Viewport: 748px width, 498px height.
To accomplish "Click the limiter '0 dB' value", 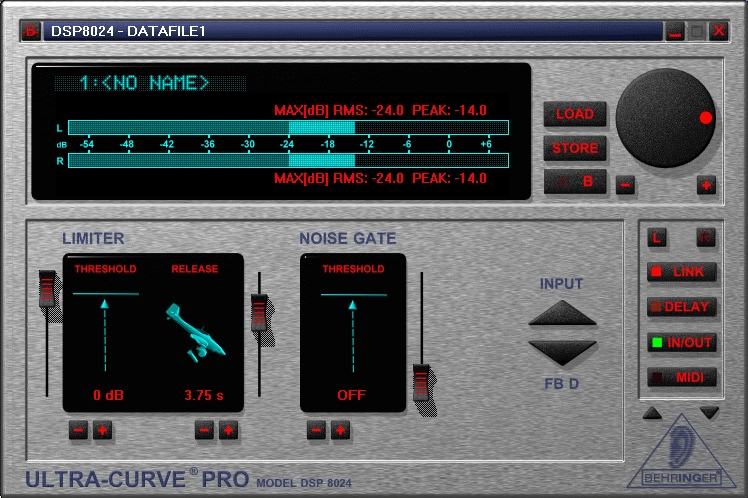I will pyautogui.click(x=108, y=395).
